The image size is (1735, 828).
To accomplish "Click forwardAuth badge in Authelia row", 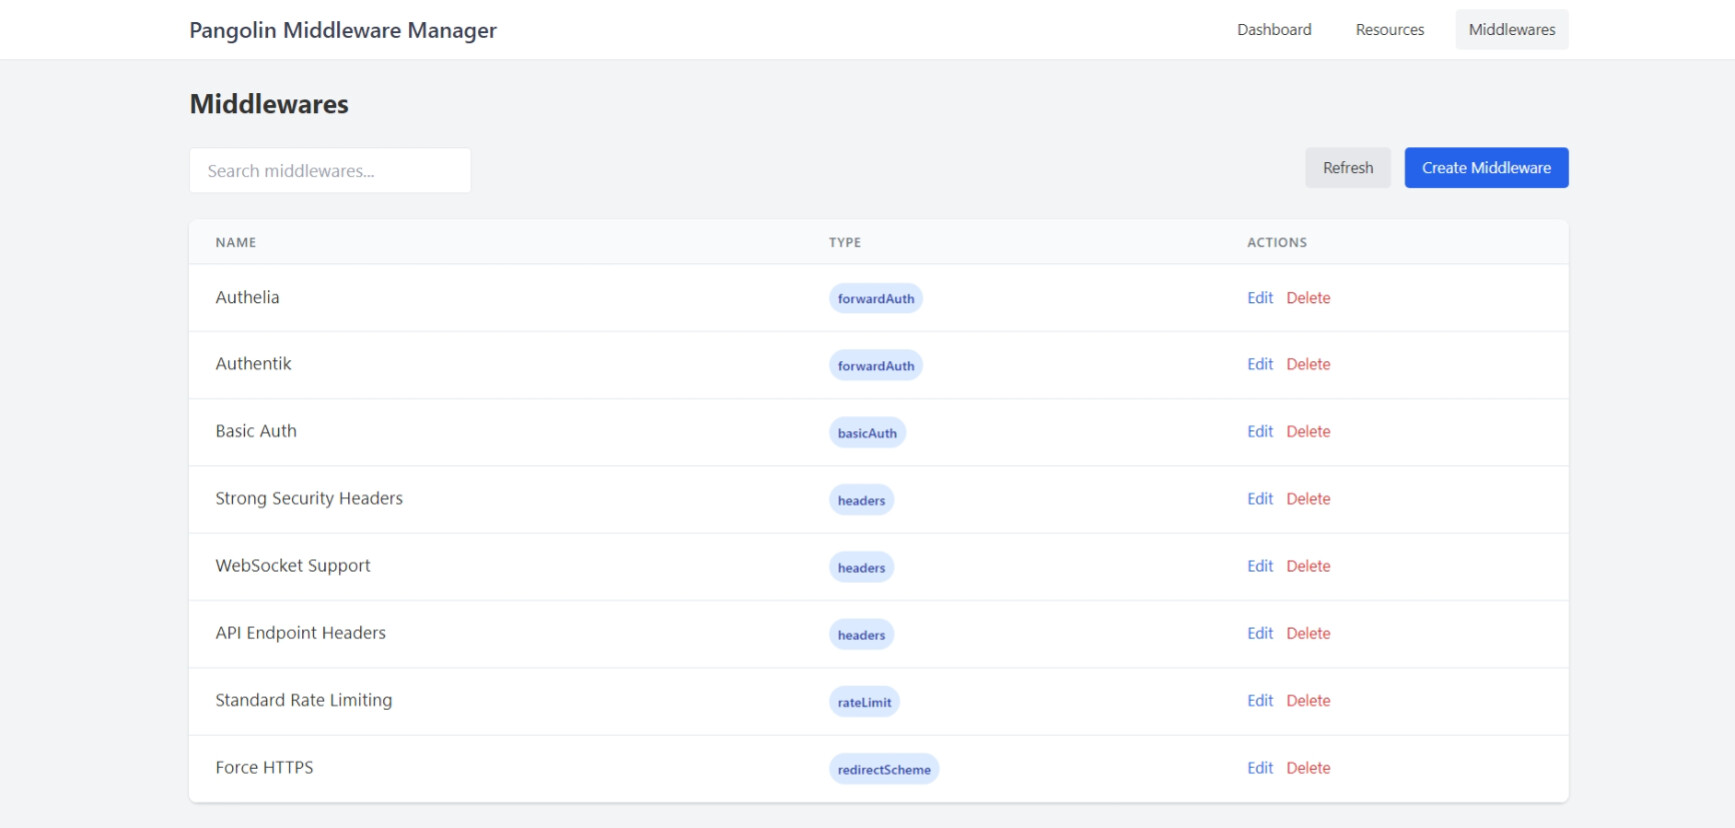I will pyautogui.click(x=876, y=299).
